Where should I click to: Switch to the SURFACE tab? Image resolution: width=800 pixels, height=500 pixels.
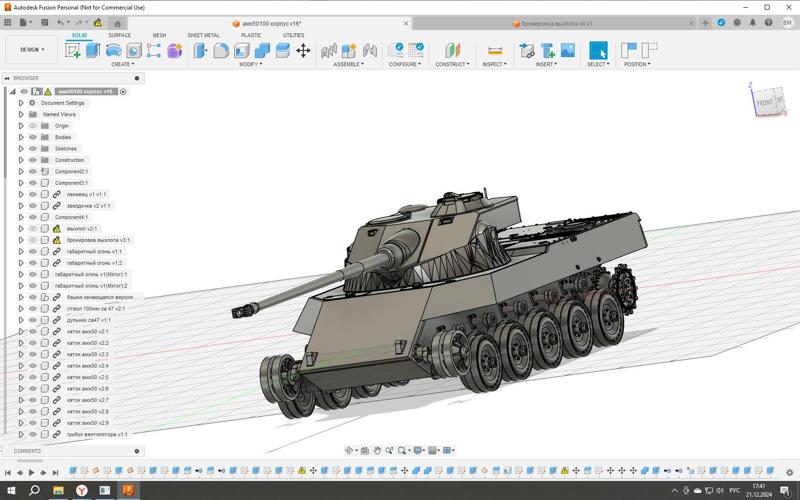(x=119, y=35)
